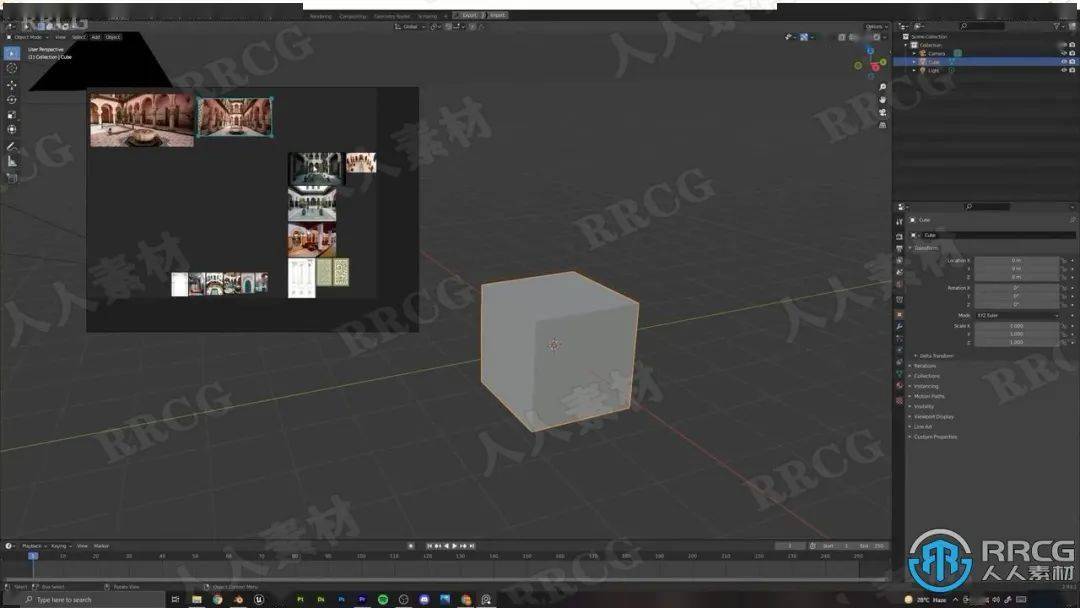The image size is (1080, 608).
Task: Hide the Collection in the outliner
Action: (1064, 45)
